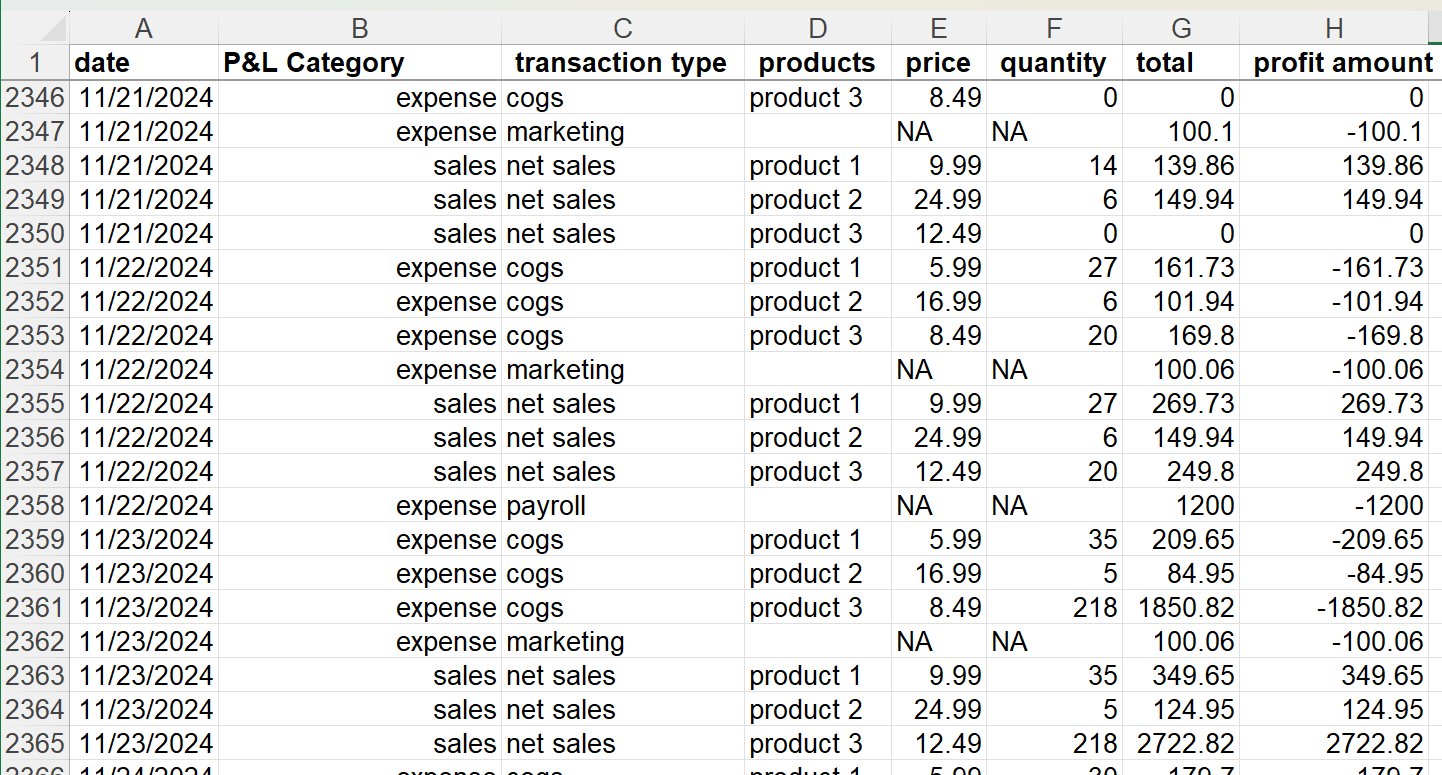Viewport: 1442px width, 775px height.
Task: Select the 1850.82 total cell in row 2361
Action: pyautogui.click(x=1180, y=607)
